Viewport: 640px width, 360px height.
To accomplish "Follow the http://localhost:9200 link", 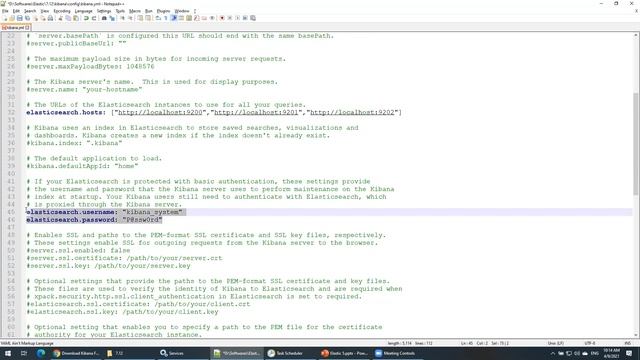I will (x=160, y=112).
